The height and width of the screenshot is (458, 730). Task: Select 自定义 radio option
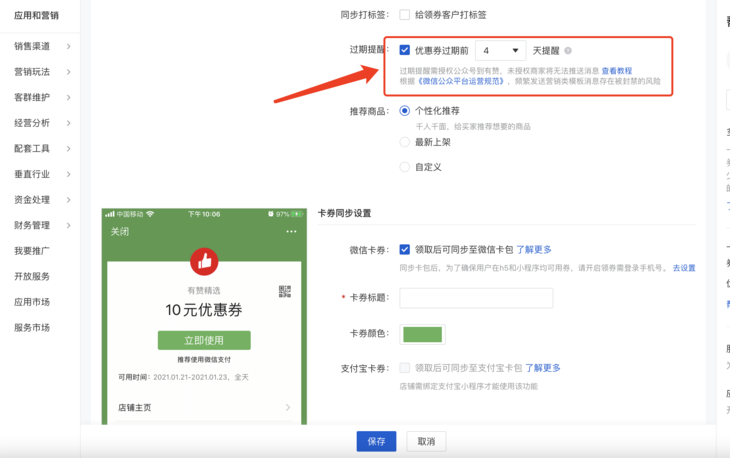coord(405,167)
